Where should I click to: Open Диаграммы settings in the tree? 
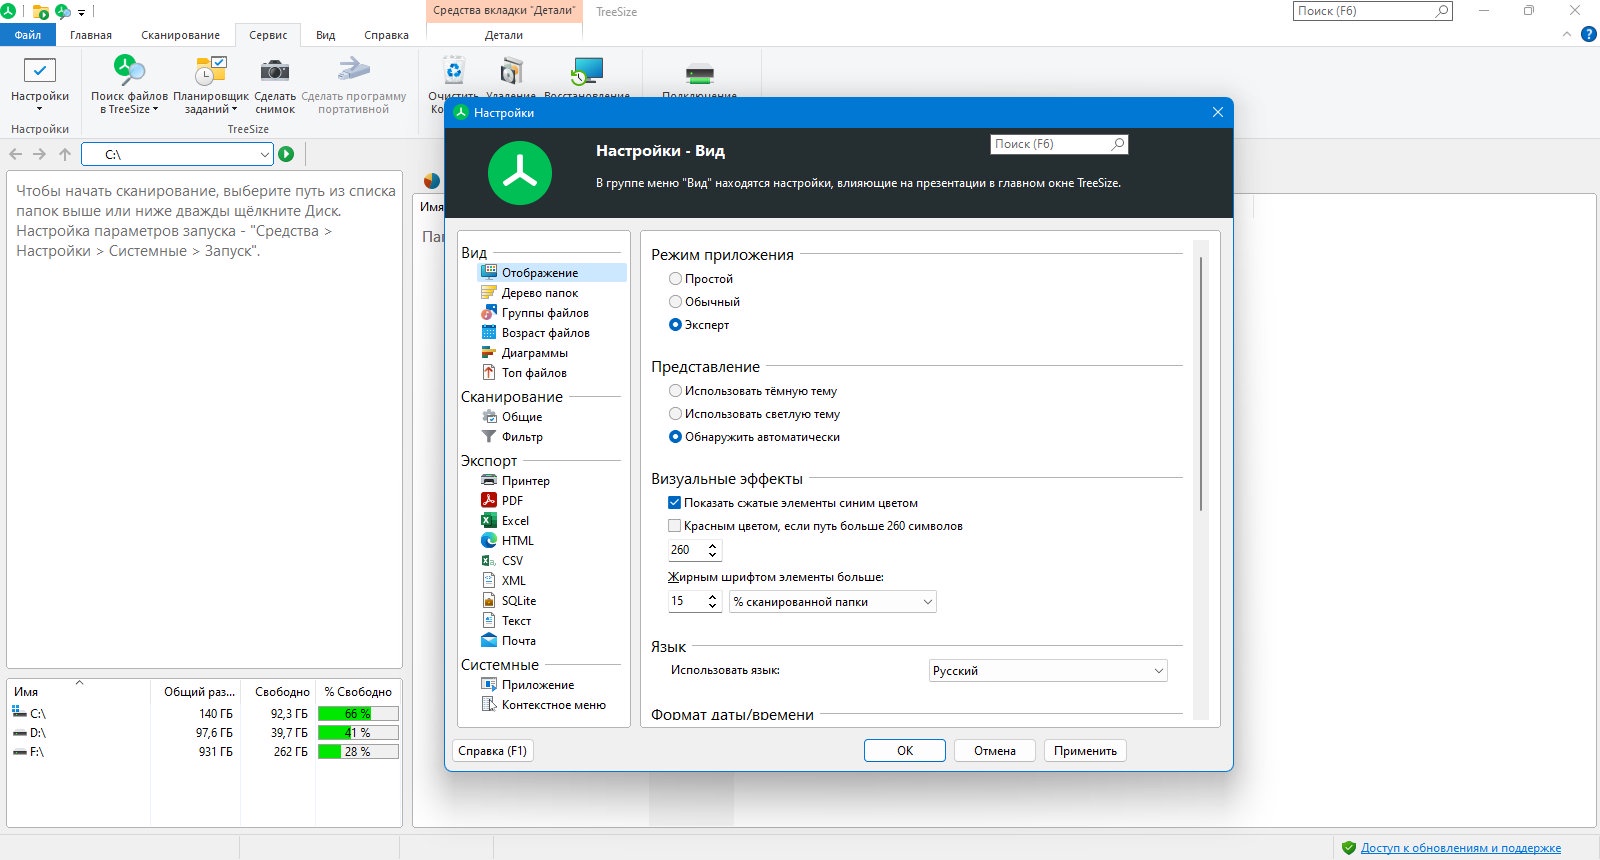click(534, 353)
